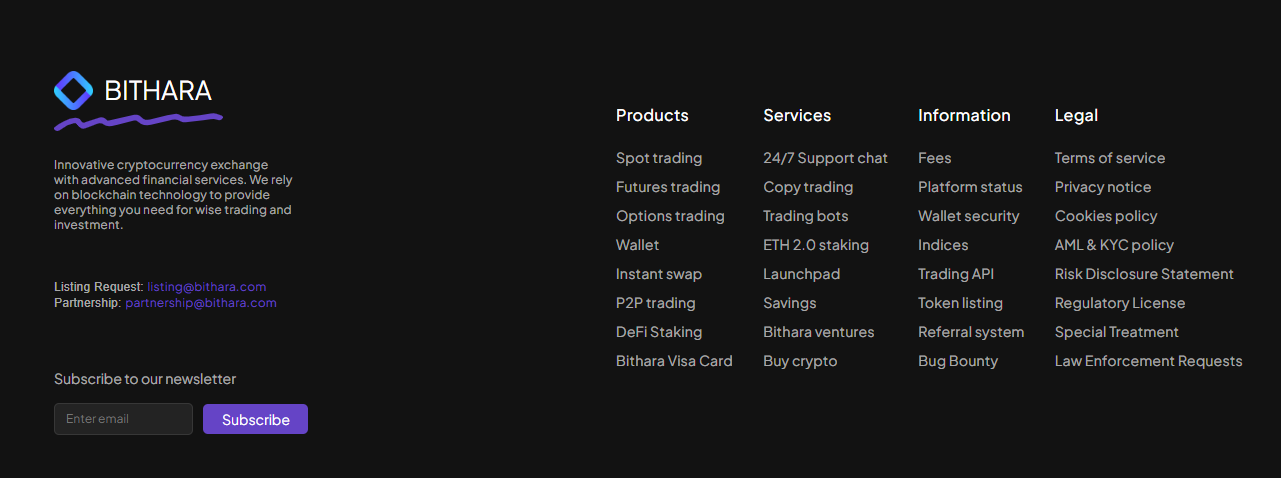View Risk Disclosure Statement

[1144, 274]
